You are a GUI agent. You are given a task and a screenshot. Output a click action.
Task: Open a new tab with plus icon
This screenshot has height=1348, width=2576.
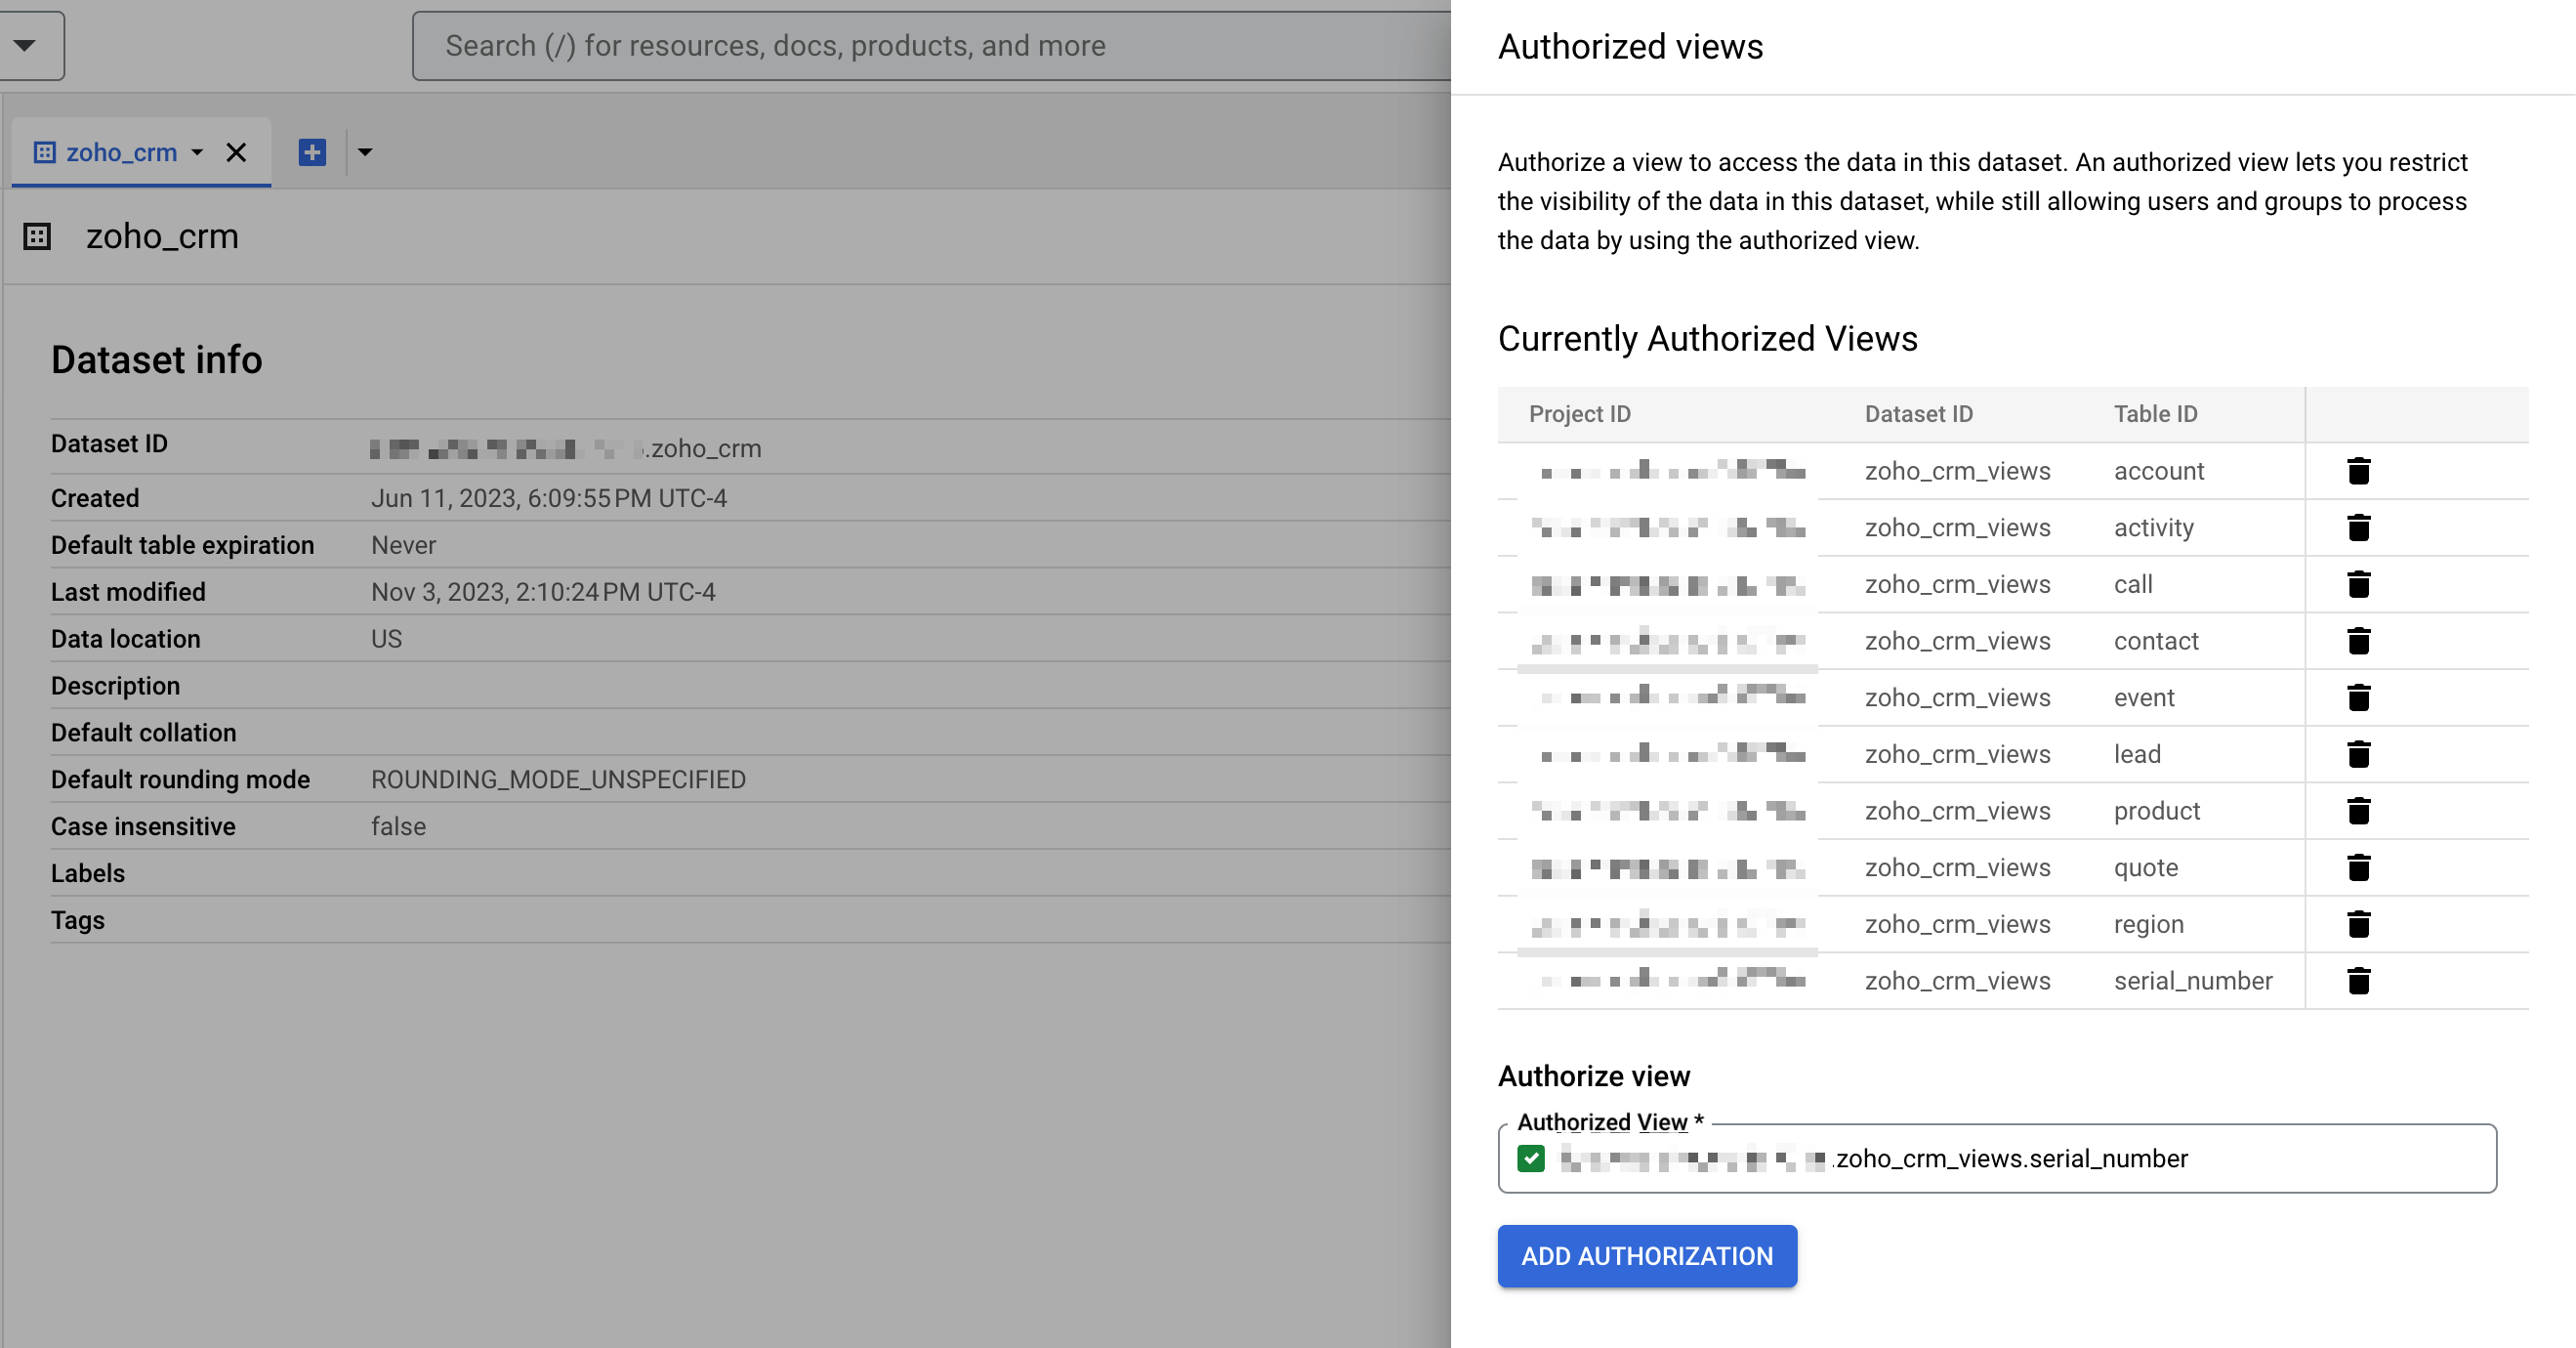tap(312, 152)
